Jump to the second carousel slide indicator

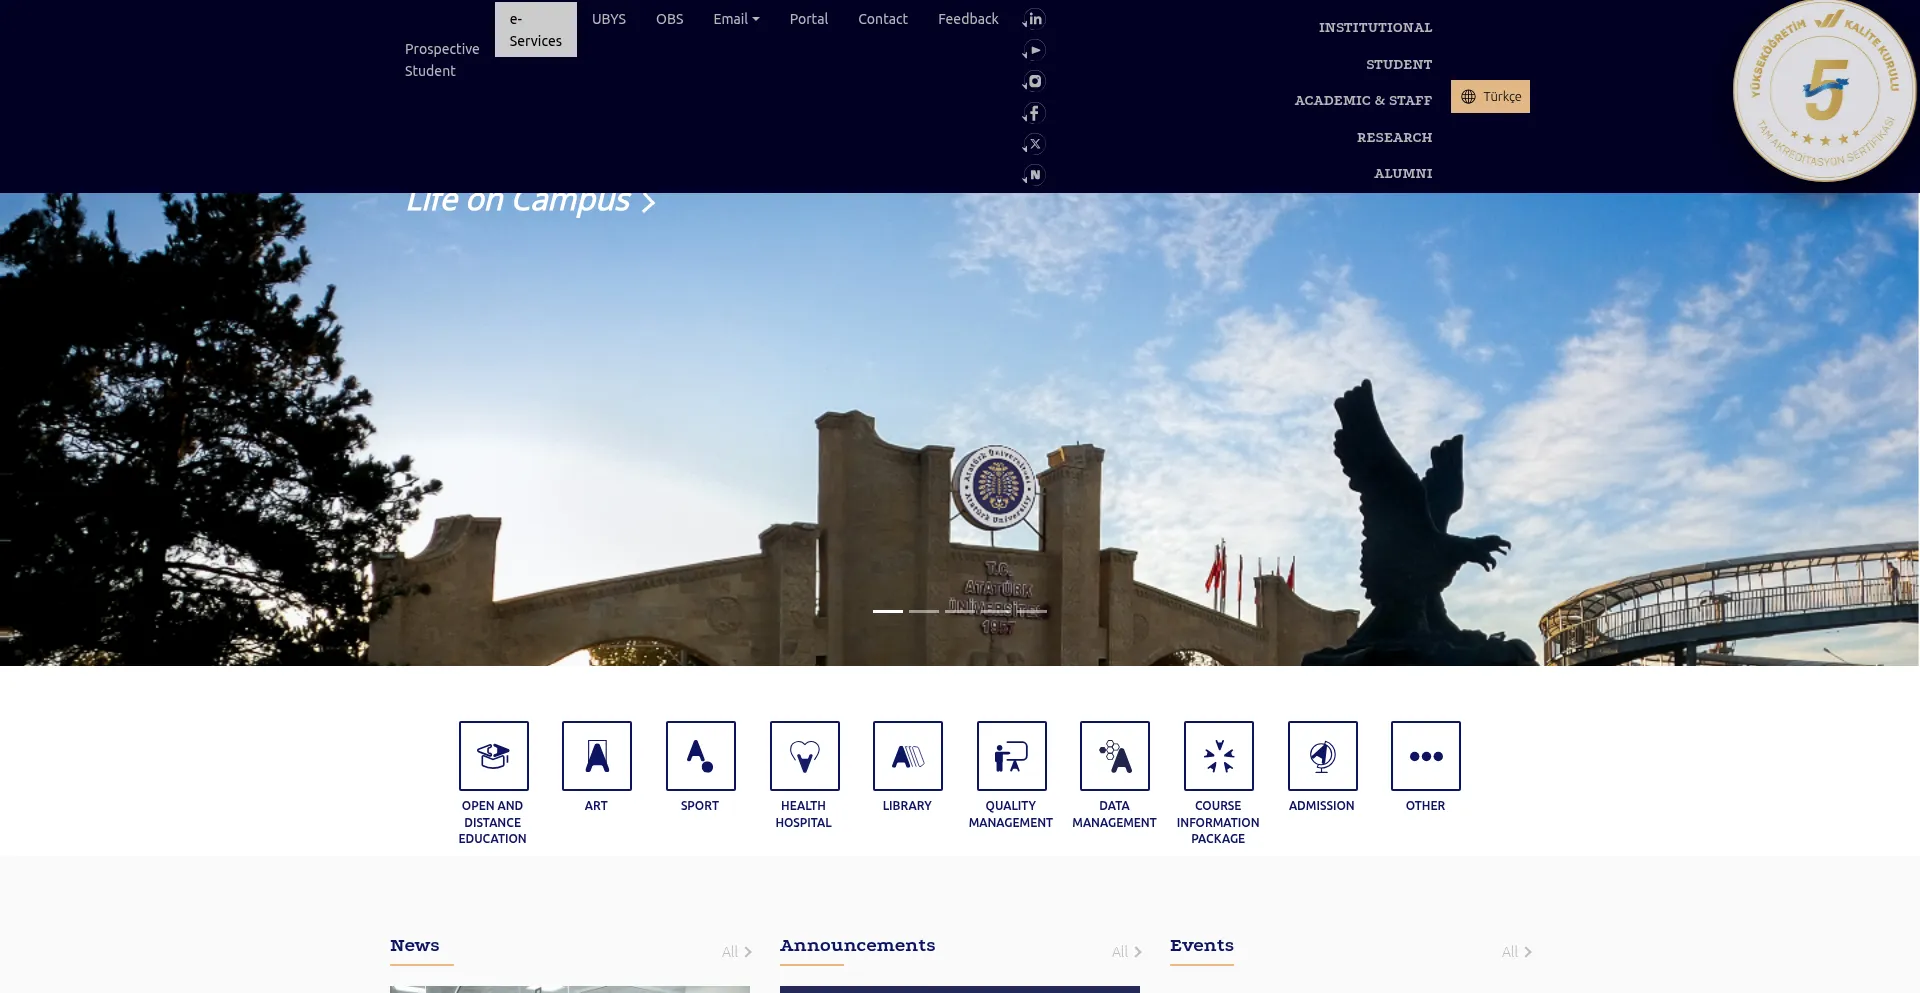pos(924,611)
